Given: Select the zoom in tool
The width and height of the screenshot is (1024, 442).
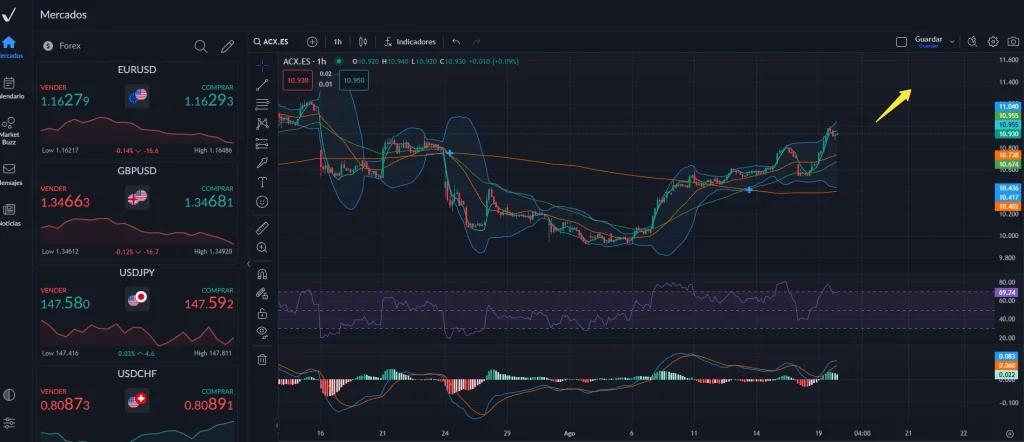Looking at the screenshot, I should pos(262,247).
